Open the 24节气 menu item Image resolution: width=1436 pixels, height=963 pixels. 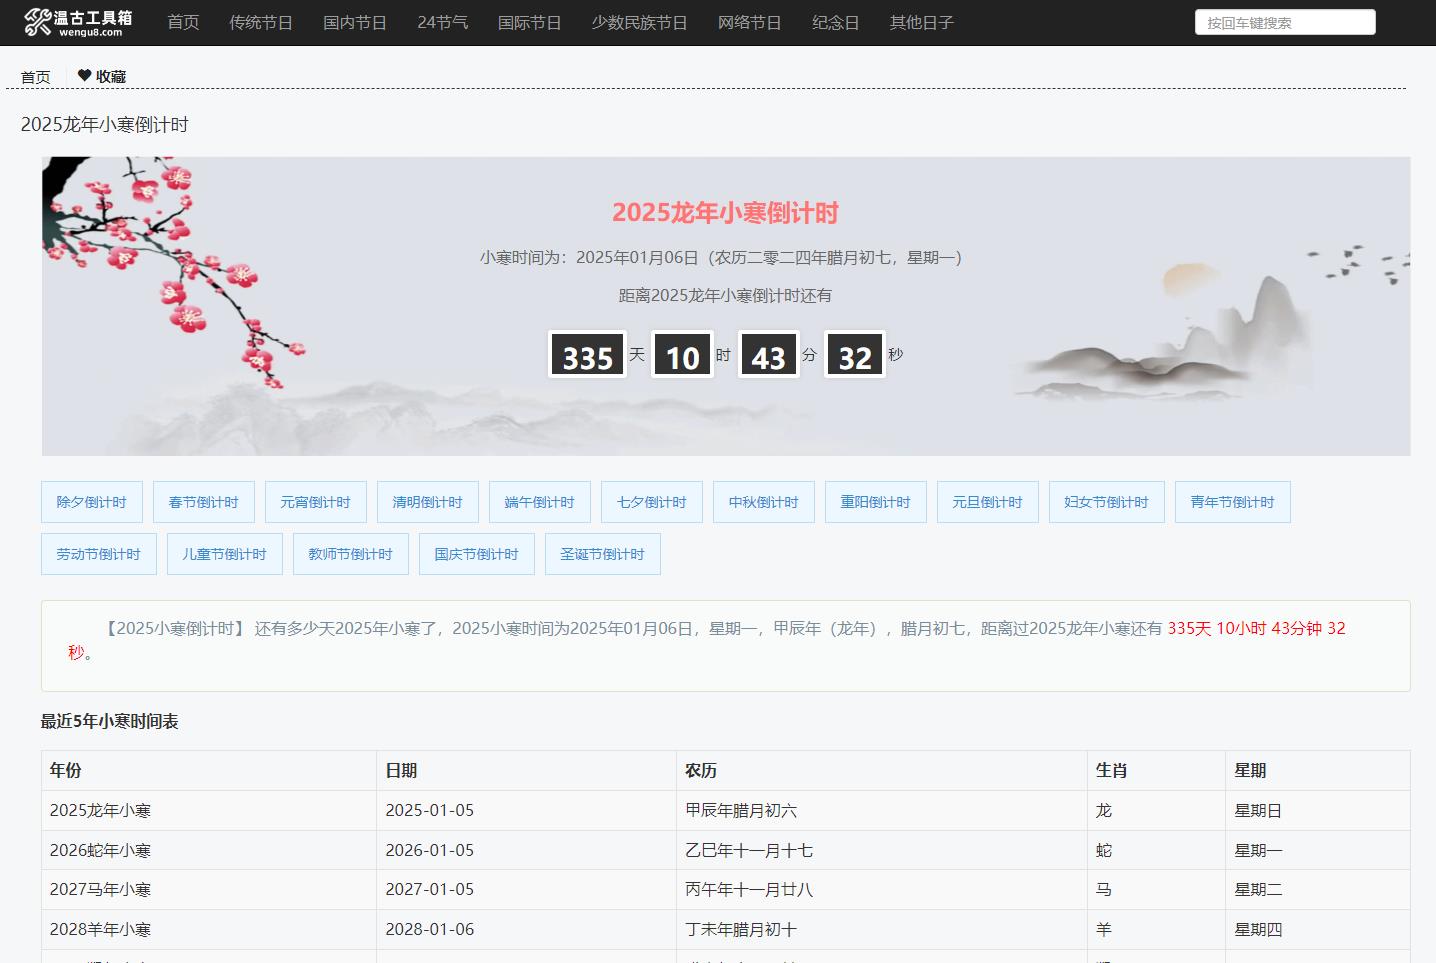point(442,22)
